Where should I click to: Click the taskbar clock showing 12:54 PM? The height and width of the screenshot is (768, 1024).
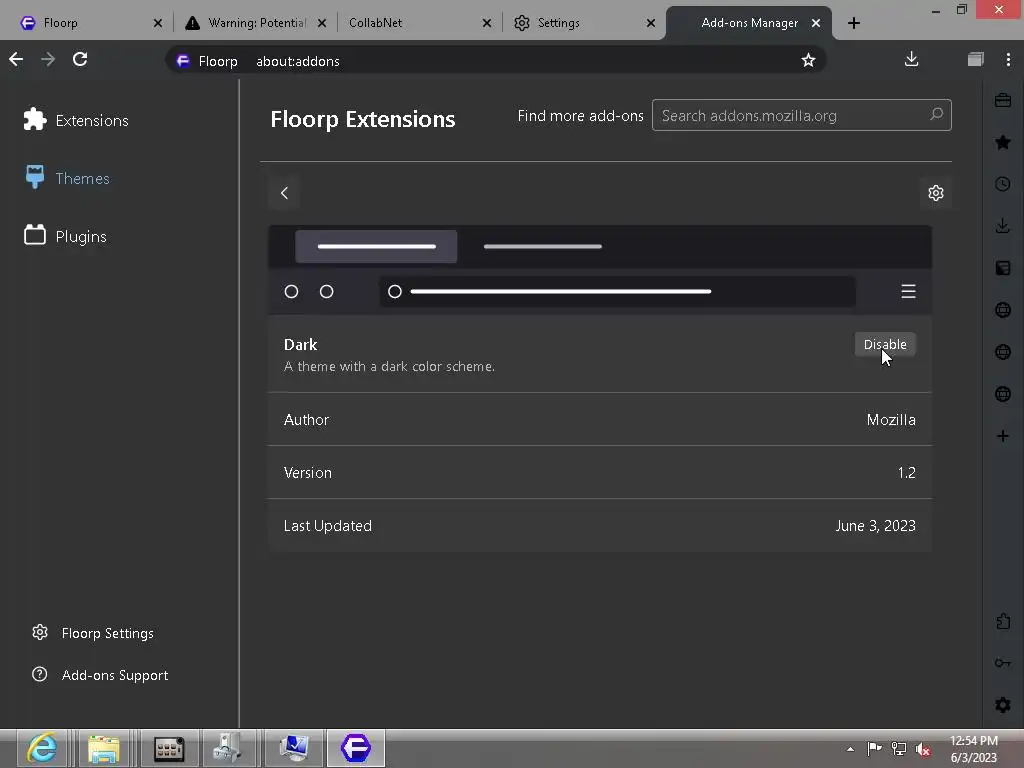974,749
